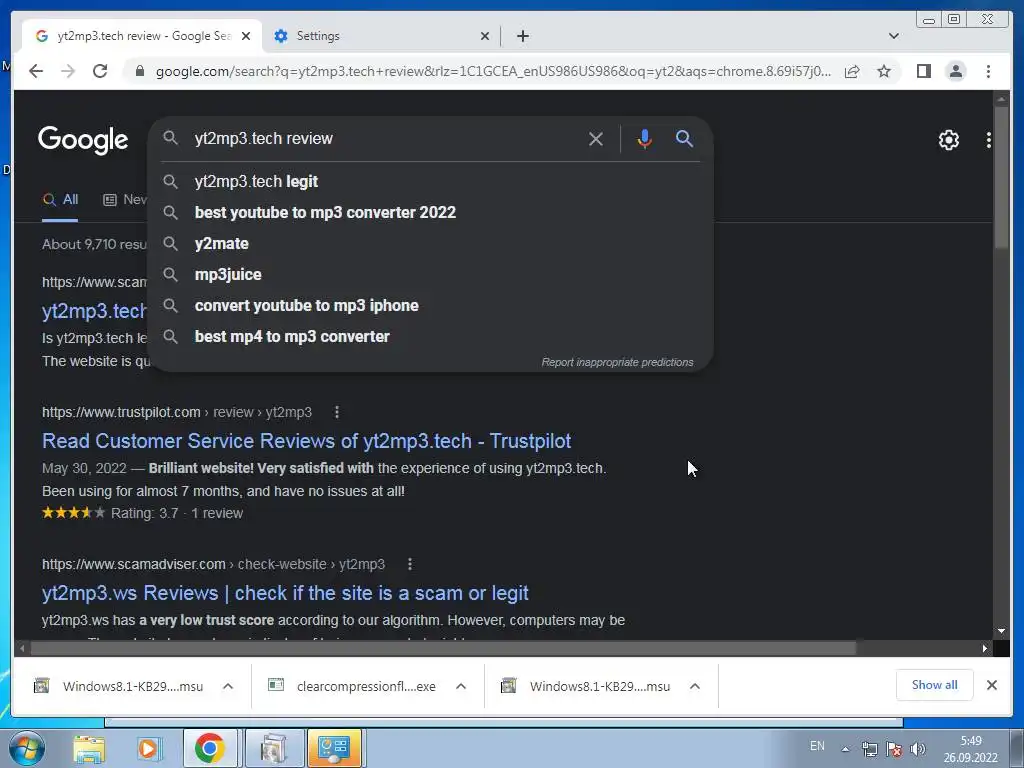Switch to the Settings browser tab

click(x=381, y=36)
